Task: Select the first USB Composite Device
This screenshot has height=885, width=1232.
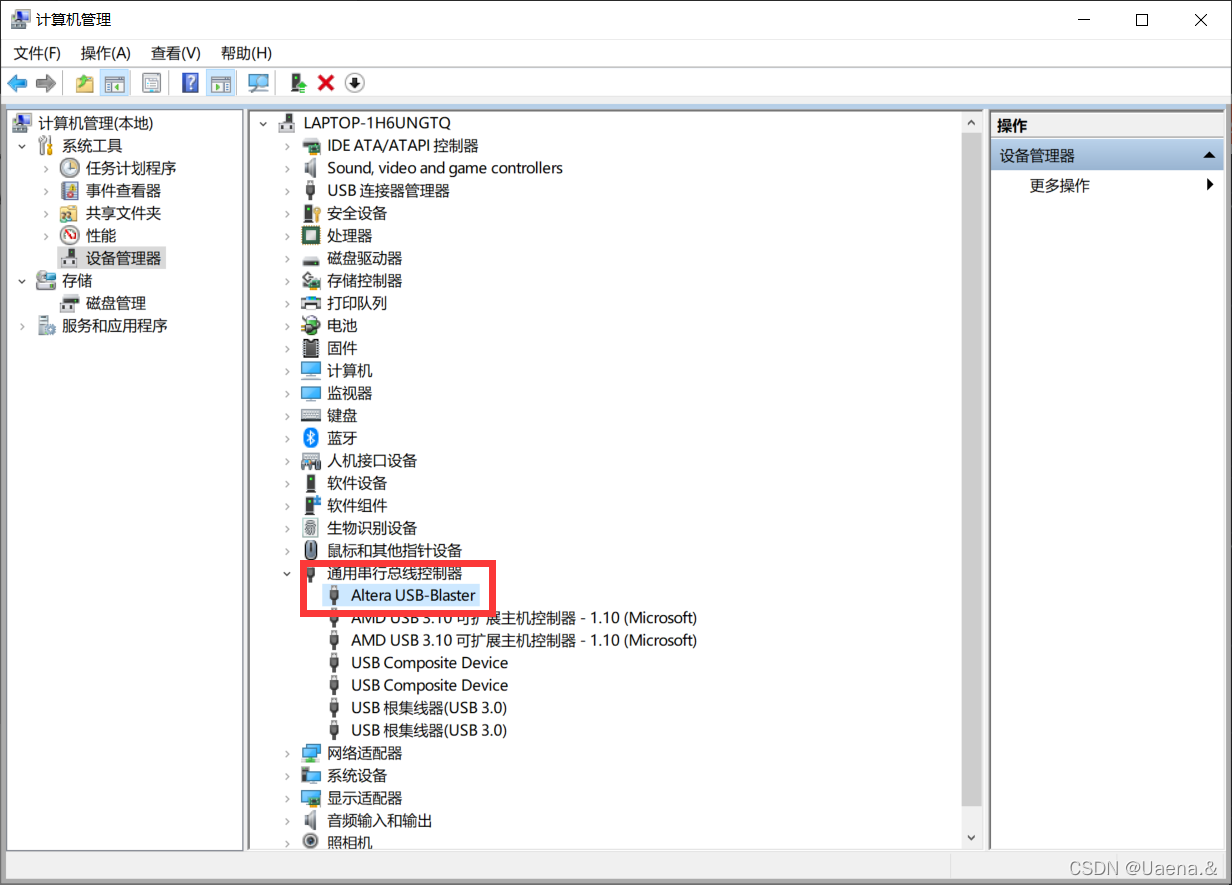Action: 429,663
